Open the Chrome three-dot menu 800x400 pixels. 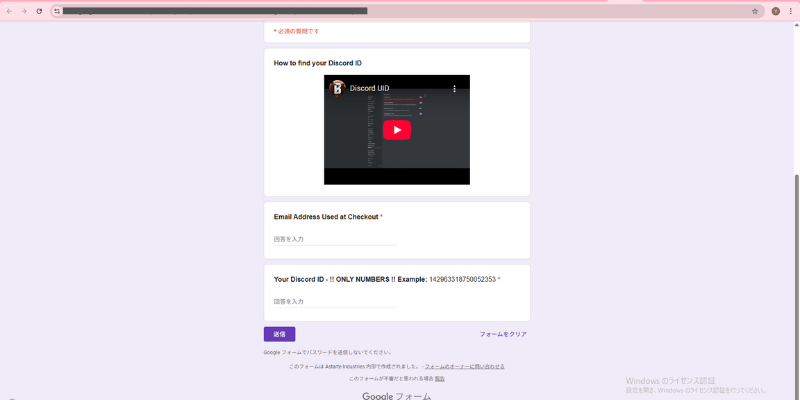(x=790, y=11)
